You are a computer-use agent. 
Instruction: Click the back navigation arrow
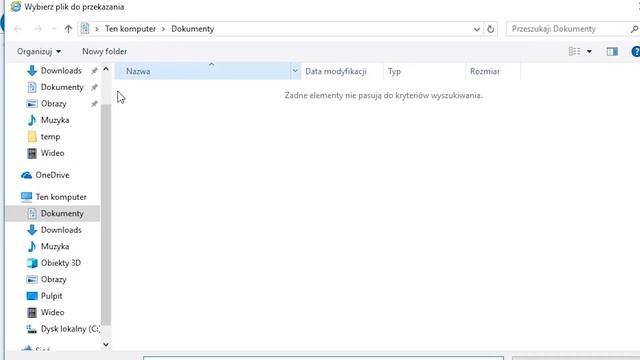[18, 29]
